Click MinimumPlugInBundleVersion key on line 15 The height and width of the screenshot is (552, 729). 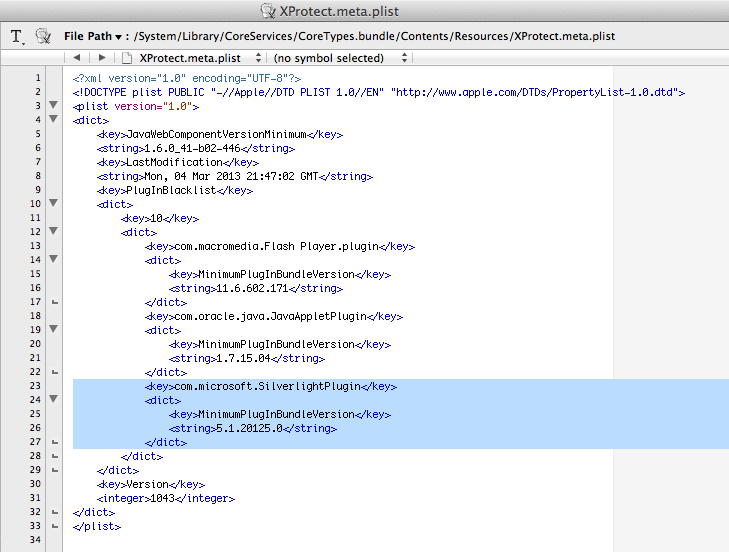click(280, 274)
